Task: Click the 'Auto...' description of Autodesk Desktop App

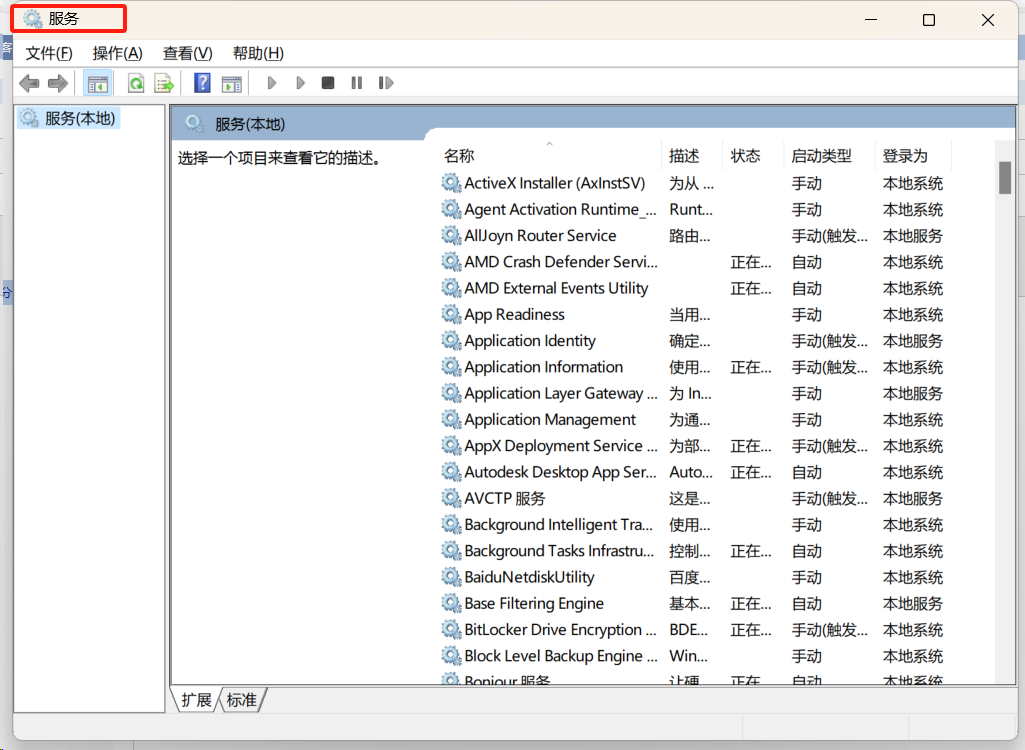Action: (691, 472)
